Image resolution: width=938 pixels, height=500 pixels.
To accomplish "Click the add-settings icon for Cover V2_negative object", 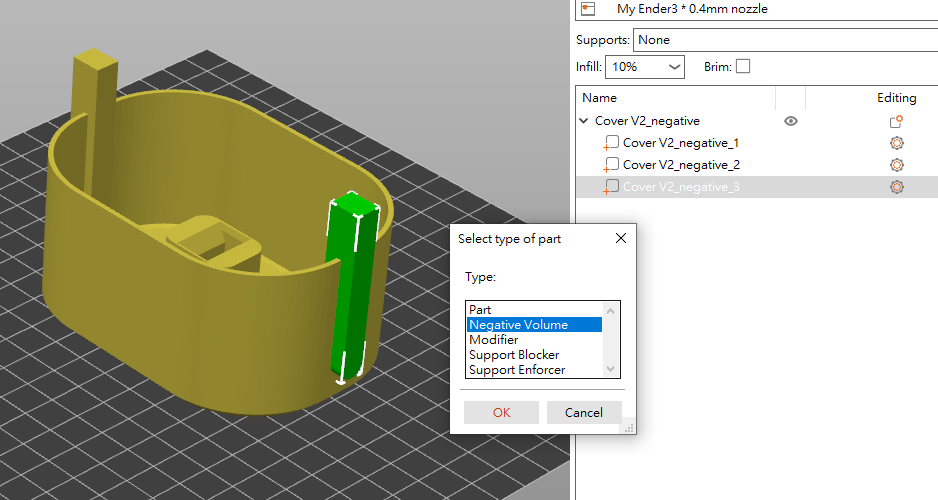I will click(x=896, y=121).
